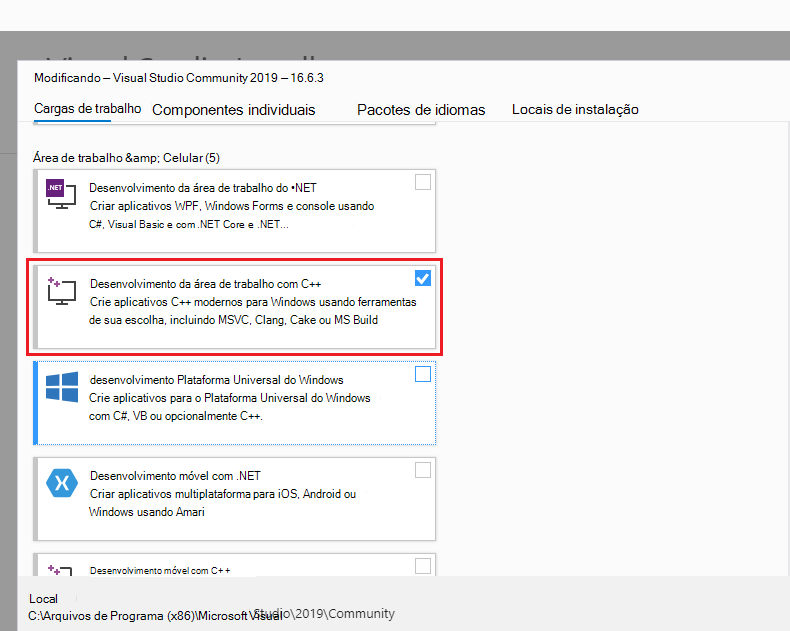Click the C++ desktop monitor icon
The width and height of the screenshot is (790, 631).
point(61,291)
